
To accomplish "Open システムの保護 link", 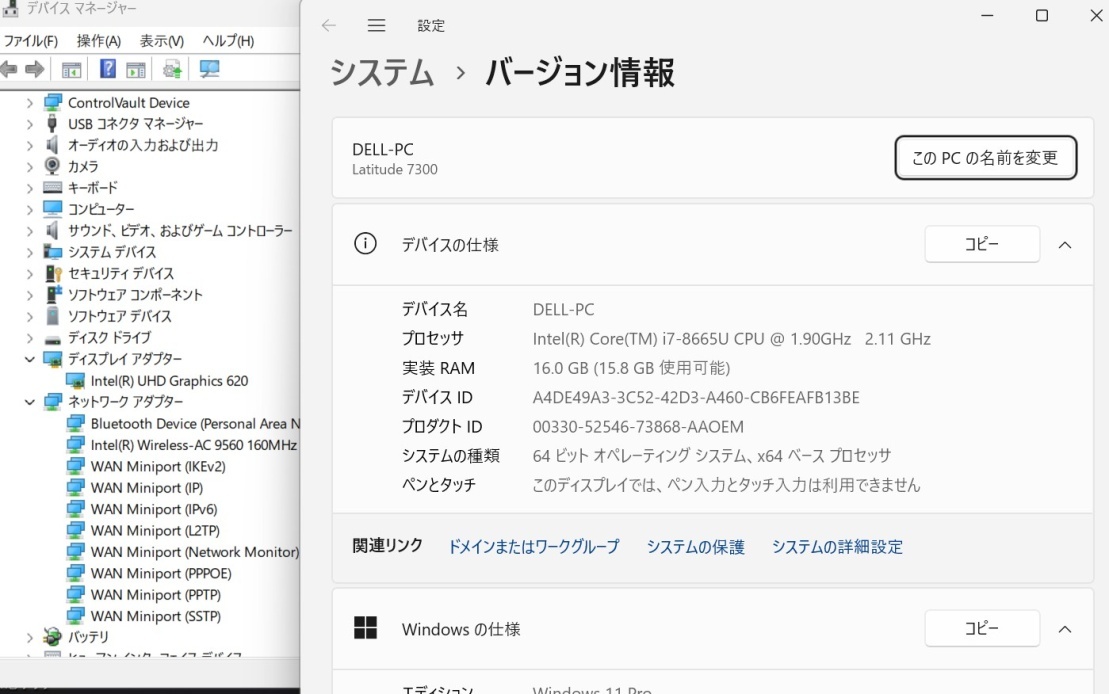I will tap(695, 546).
